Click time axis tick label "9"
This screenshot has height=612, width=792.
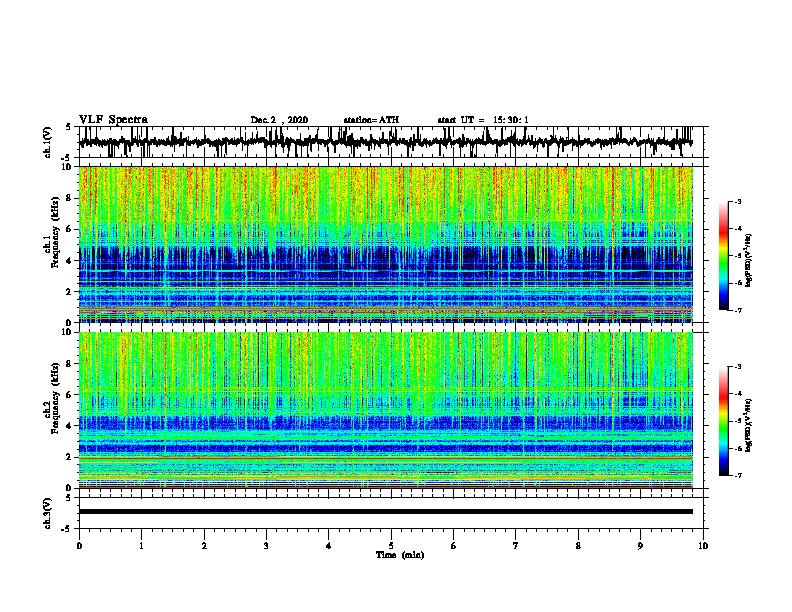640,546
